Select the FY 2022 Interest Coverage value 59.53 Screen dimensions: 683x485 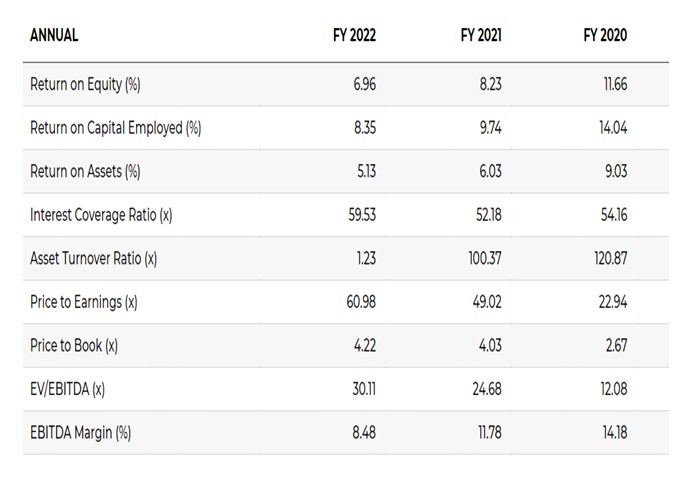pyautogui.click(x=362, y=215)
